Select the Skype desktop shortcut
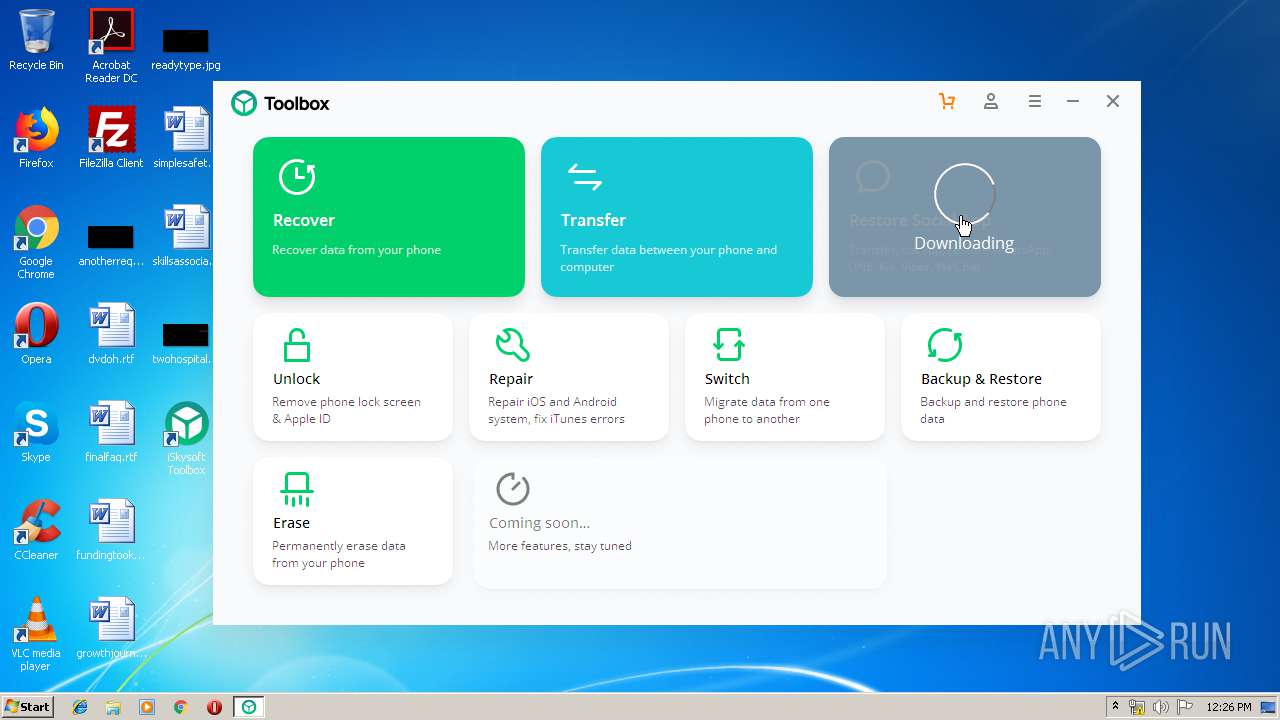The width and height of the screenshot is (1280, 720). [36, 432]
